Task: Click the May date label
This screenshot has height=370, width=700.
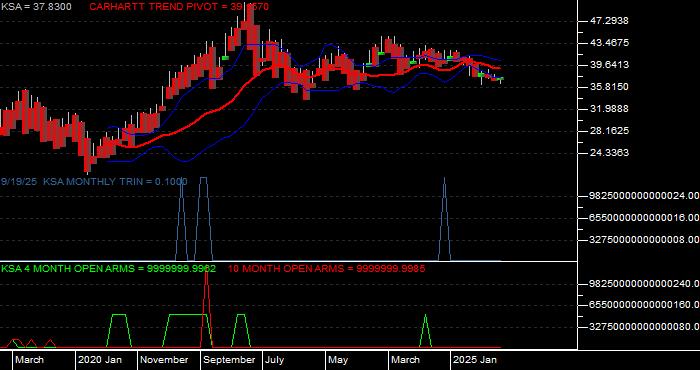Action: [x=339, y=360]
